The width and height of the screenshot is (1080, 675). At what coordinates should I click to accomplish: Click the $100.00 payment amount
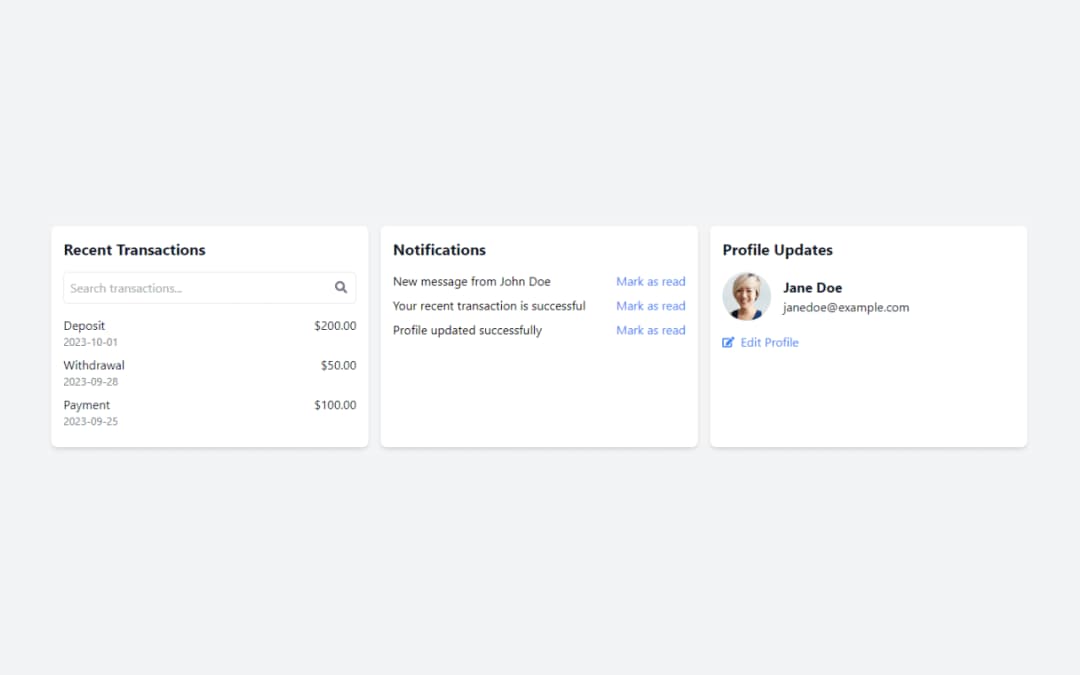[334, 406]
